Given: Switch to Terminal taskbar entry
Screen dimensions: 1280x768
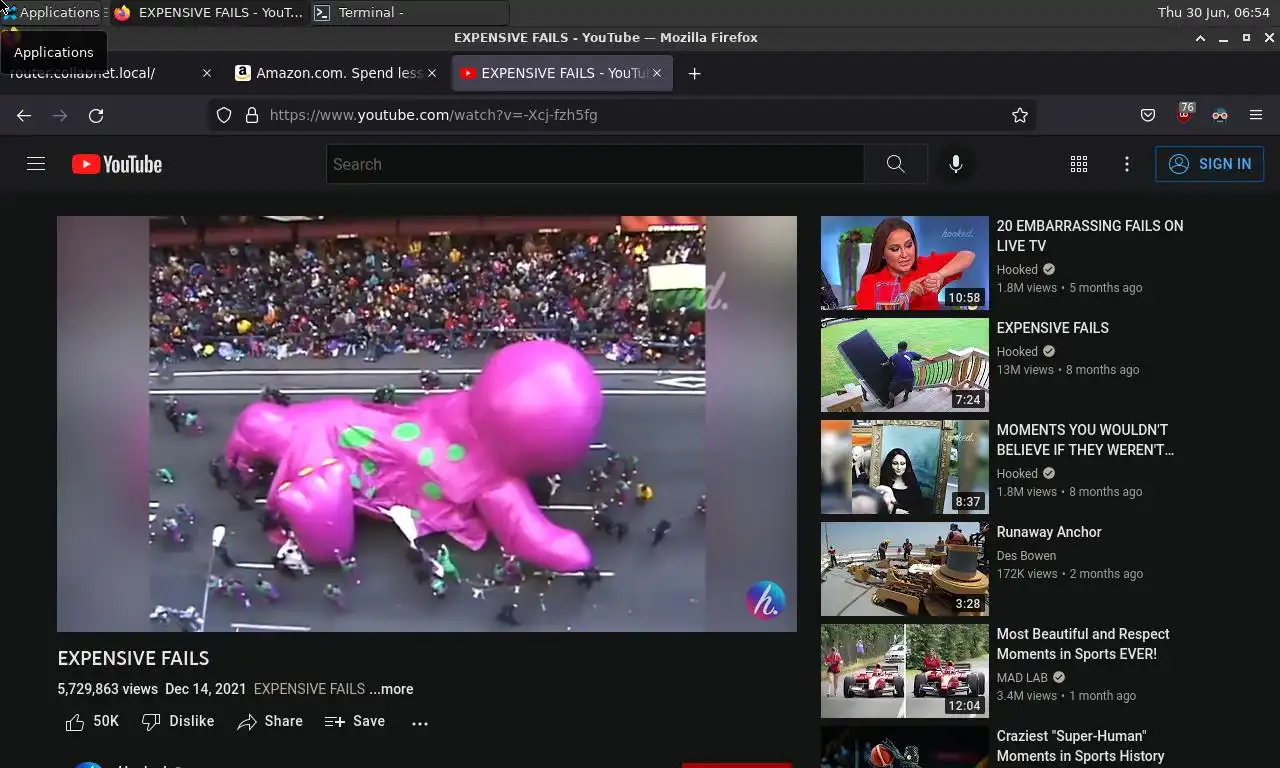Looking at the screenshot, I should point(410,13).
